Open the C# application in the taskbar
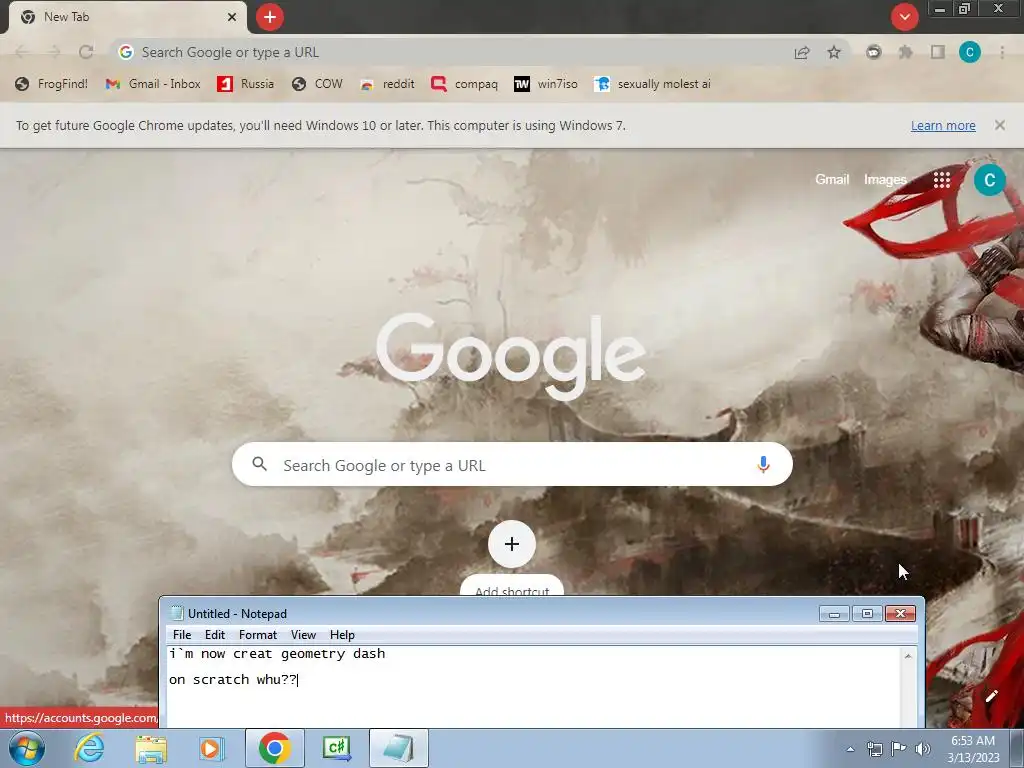Viewport: 1024px width, 768px height. pos(336,748)
